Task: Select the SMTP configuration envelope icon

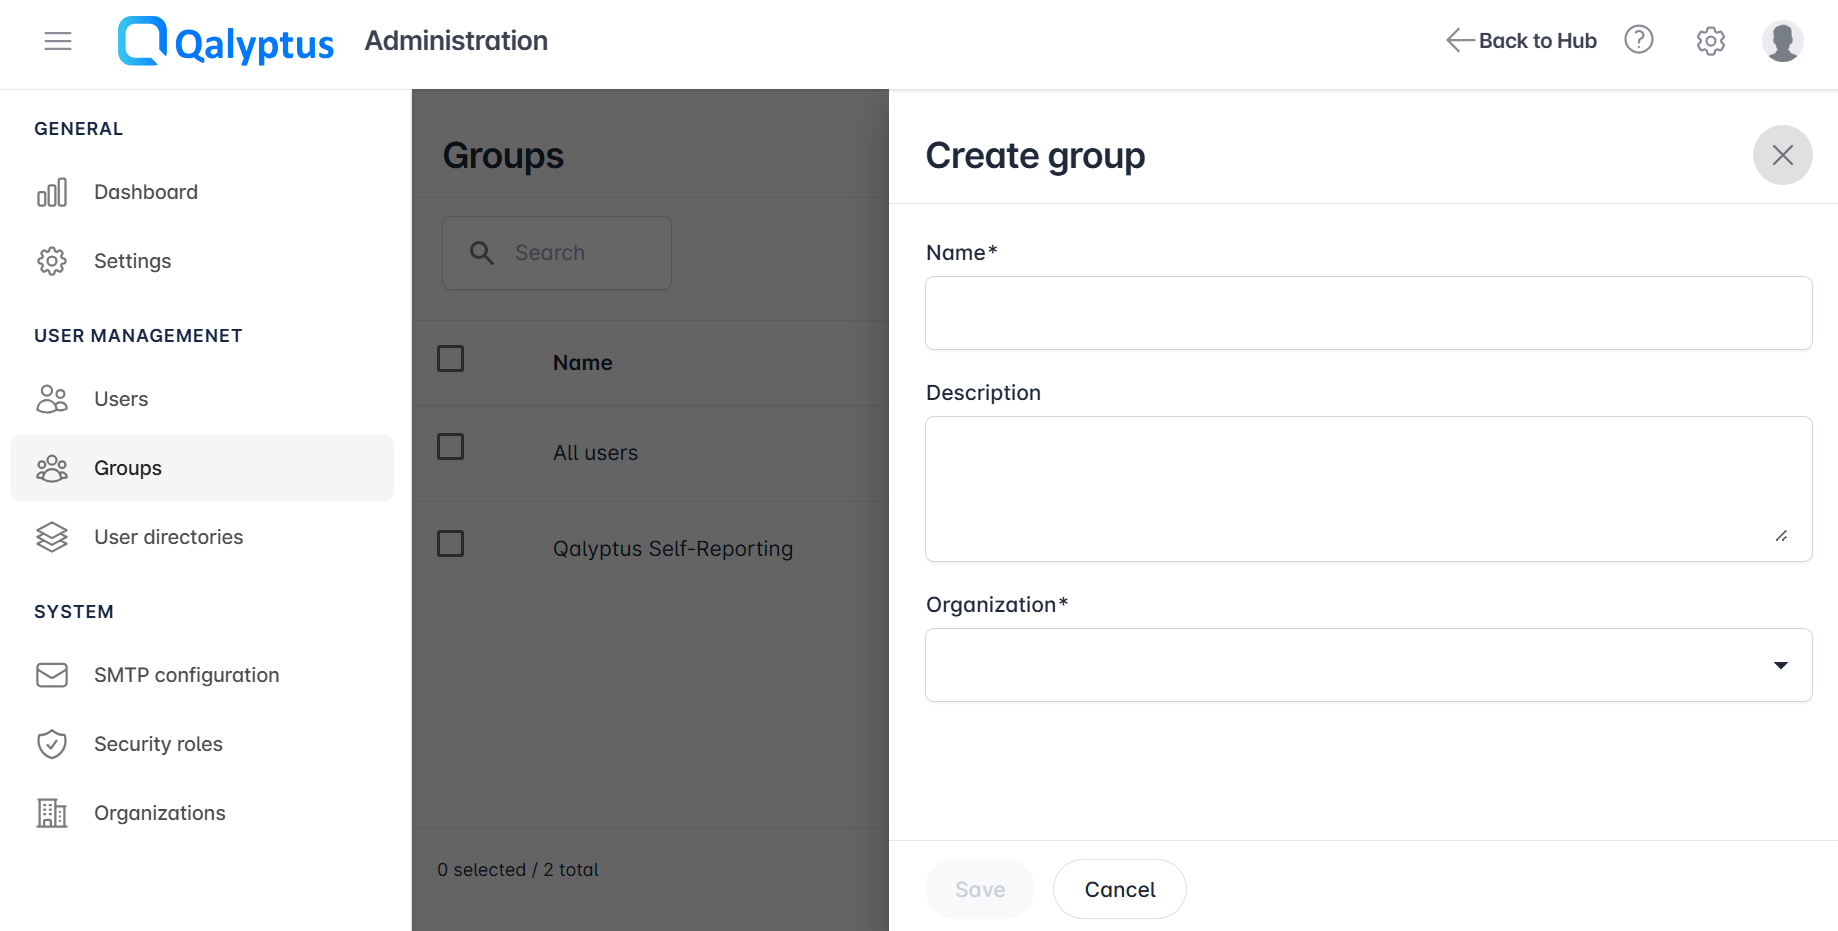Action: 52,675
